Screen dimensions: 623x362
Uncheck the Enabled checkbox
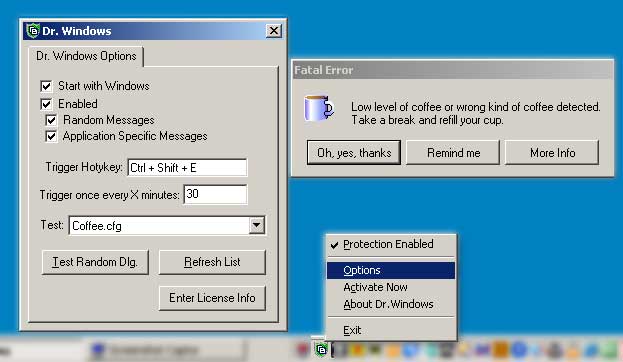tap(46, 104)
